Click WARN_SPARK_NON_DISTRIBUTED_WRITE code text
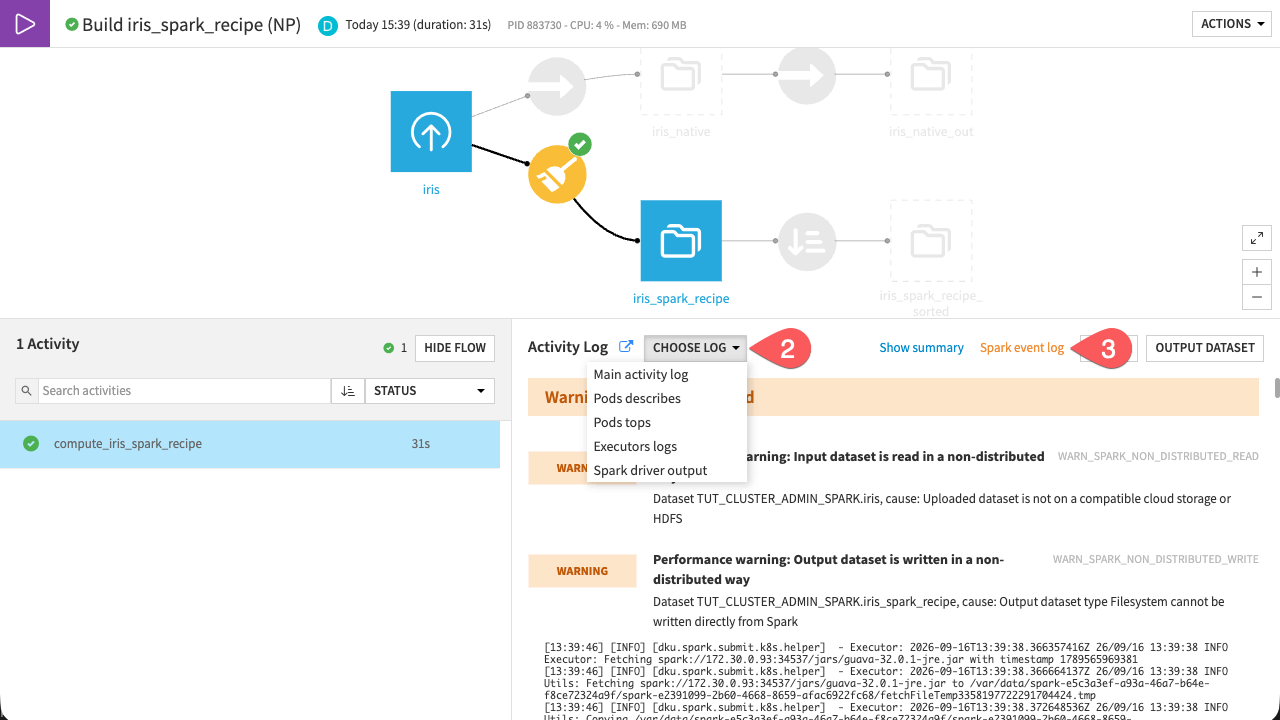 1156,559
